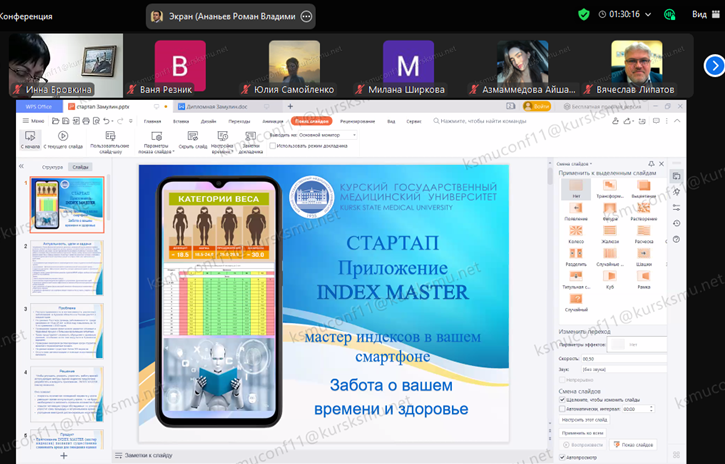
Task: Click the animation star icon in side strip
Action: (x=676, y=192)
